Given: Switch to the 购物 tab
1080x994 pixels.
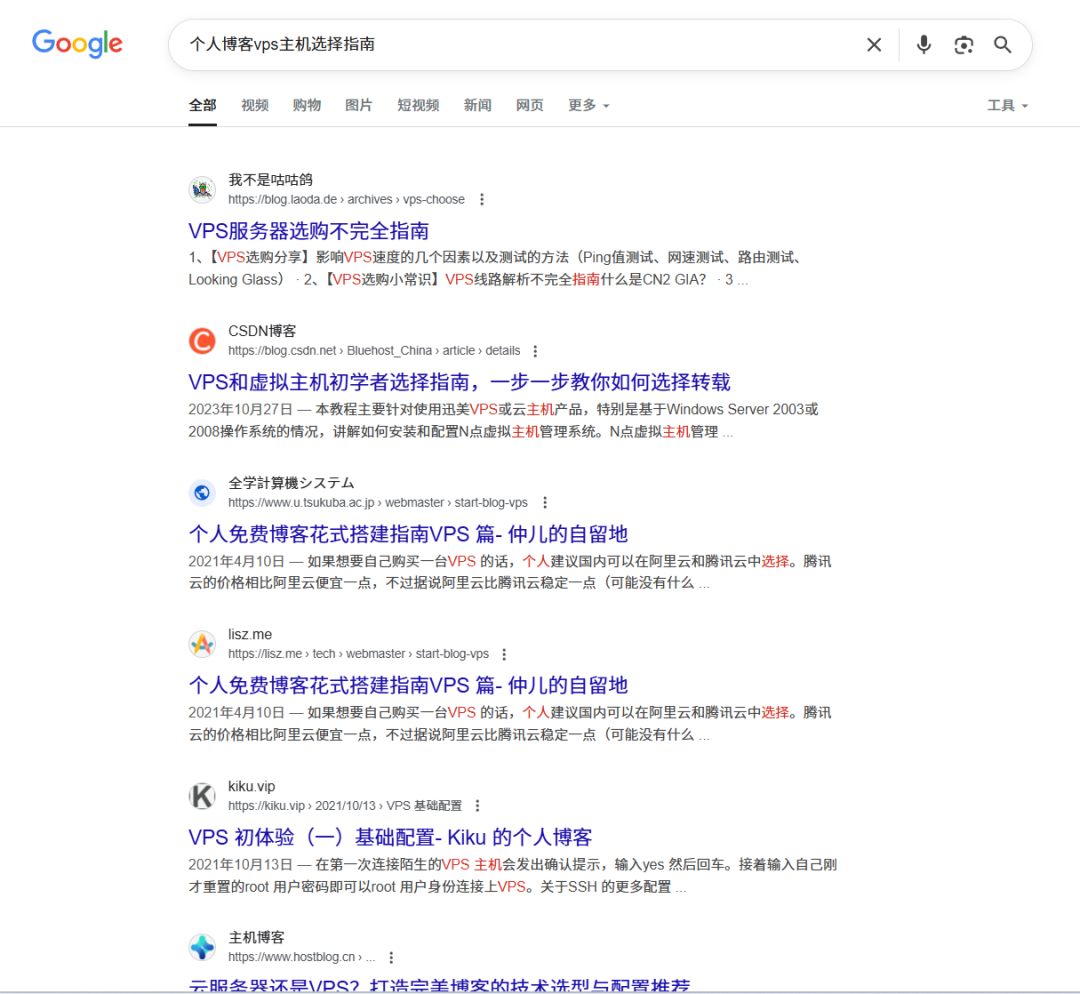Looking at the screenshot, I should click(x=307, y=105).
